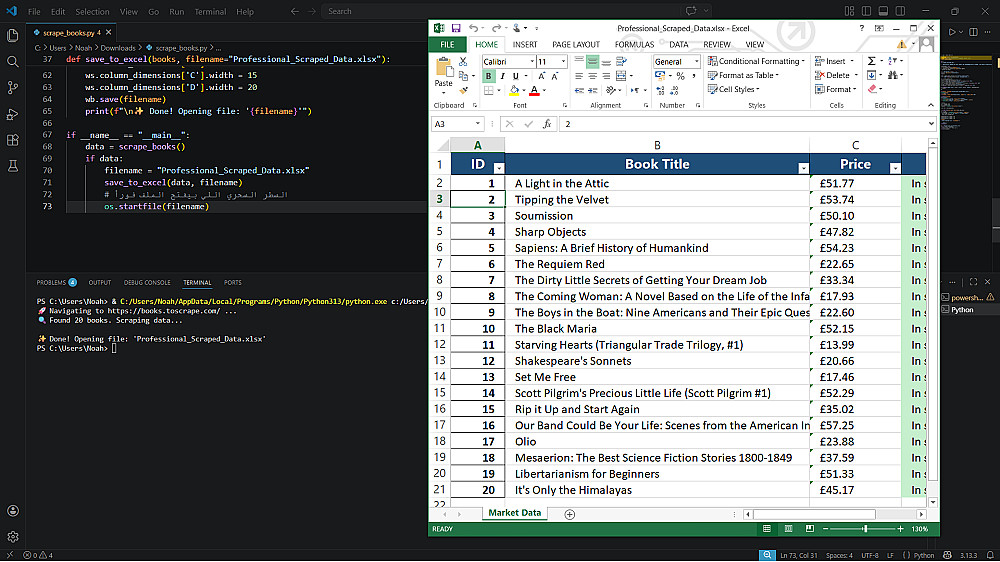Switch to the PROBLEMS panel tab
This screenshot has height=562, width=1000.
(51, 283)
